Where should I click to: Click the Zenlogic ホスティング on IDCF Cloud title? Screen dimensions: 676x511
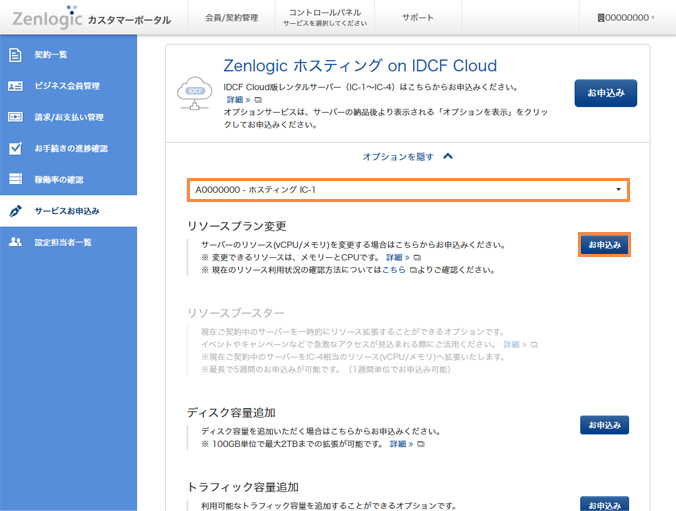(x=360, y=66)
